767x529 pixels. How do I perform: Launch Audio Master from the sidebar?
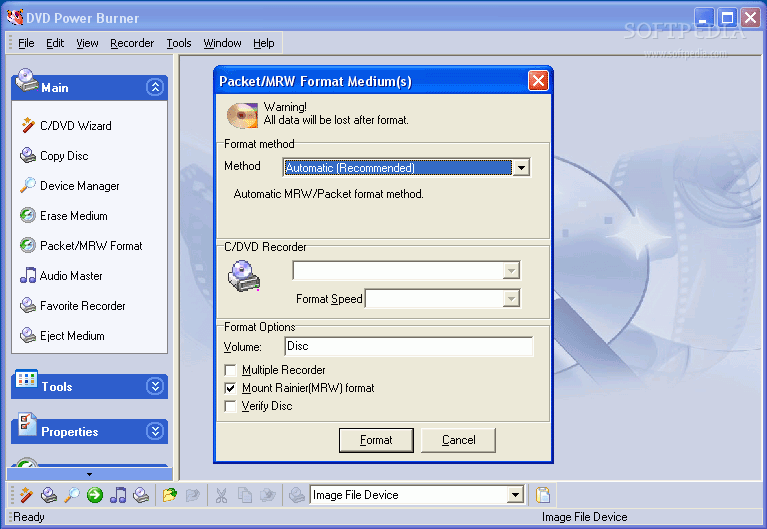[x=61, y=276]
